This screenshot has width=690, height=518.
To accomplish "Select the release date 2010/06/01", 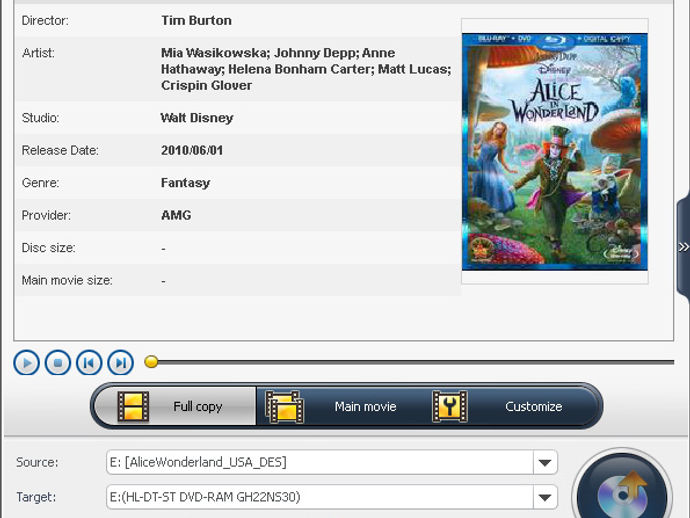I will pos(192,151).
